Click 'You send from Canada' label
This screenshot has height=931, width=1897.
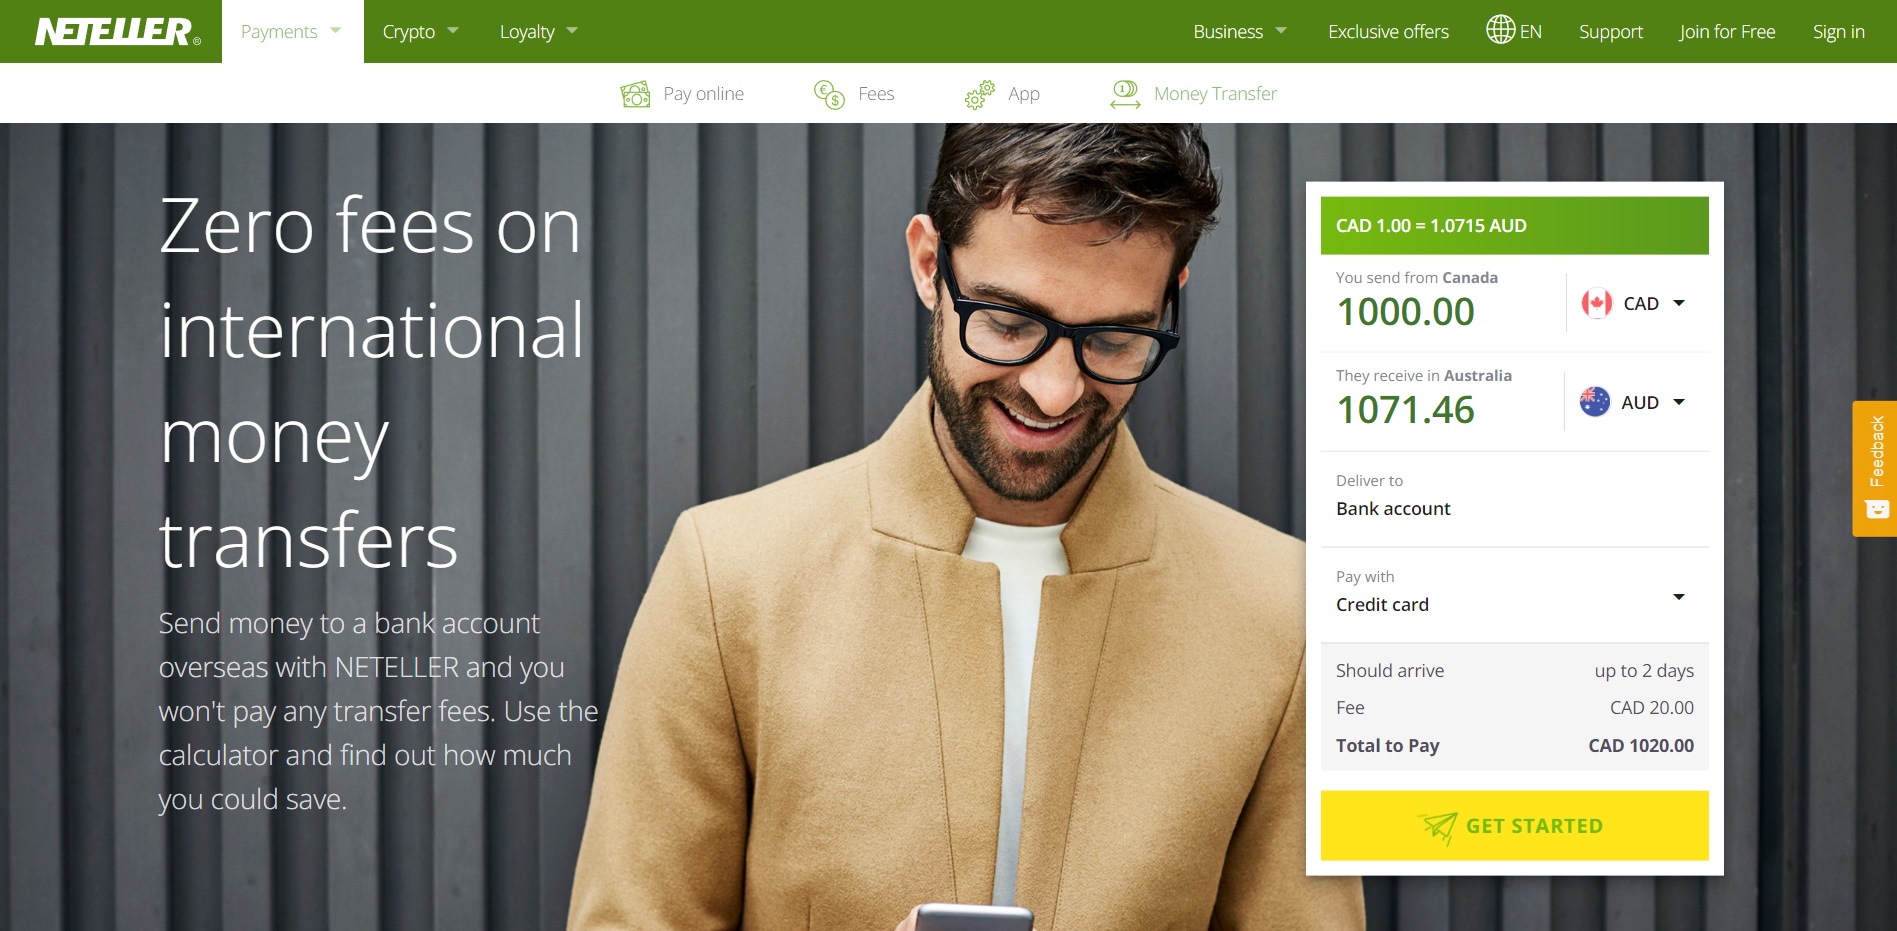pyautogui.click(x=1416, y=277)
